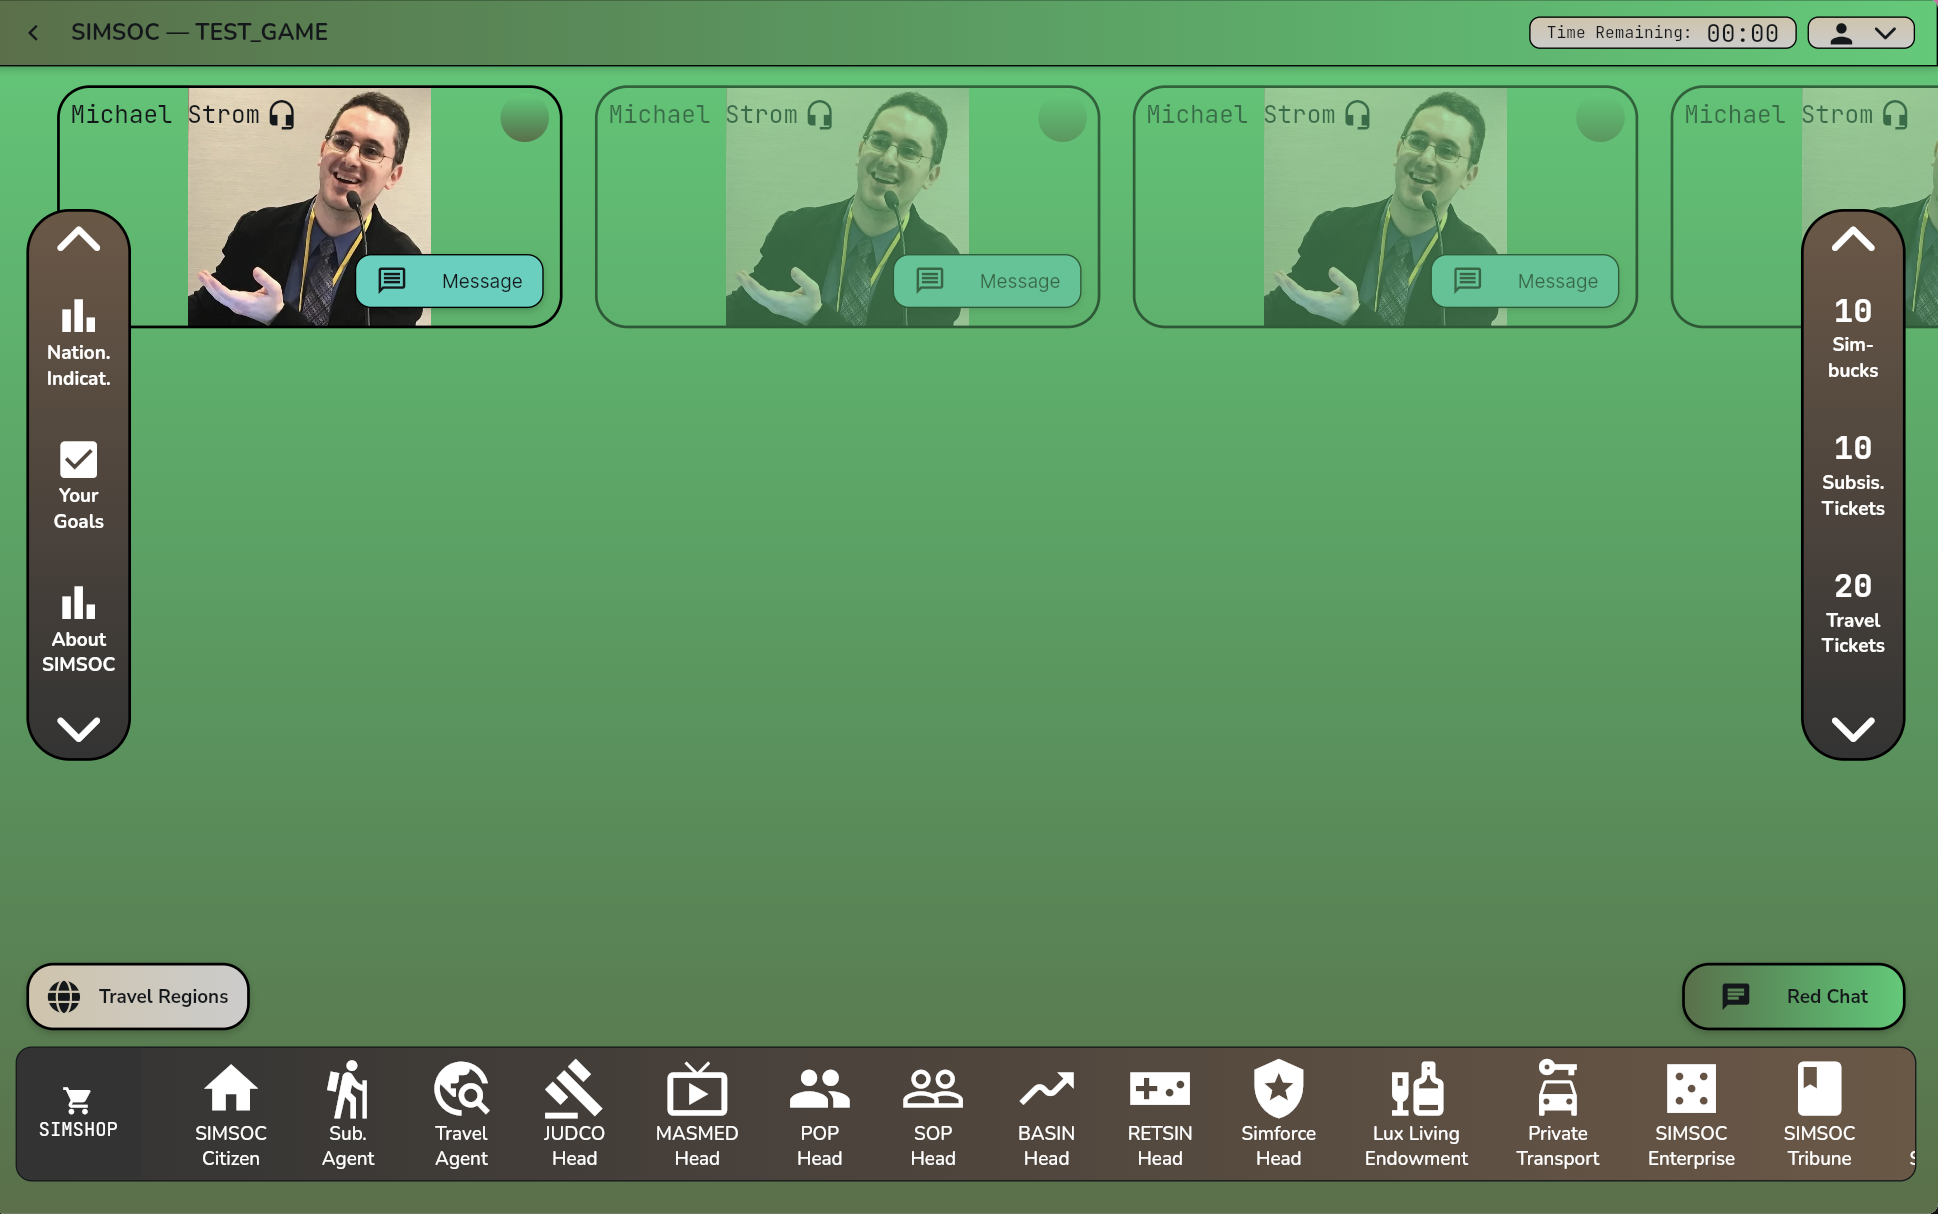The height and width of the screenshot is (1214, 1938).
Task: Click headphones icon on third Michael Strom card
Action: pyautogui.click(x=1358, y=115)
